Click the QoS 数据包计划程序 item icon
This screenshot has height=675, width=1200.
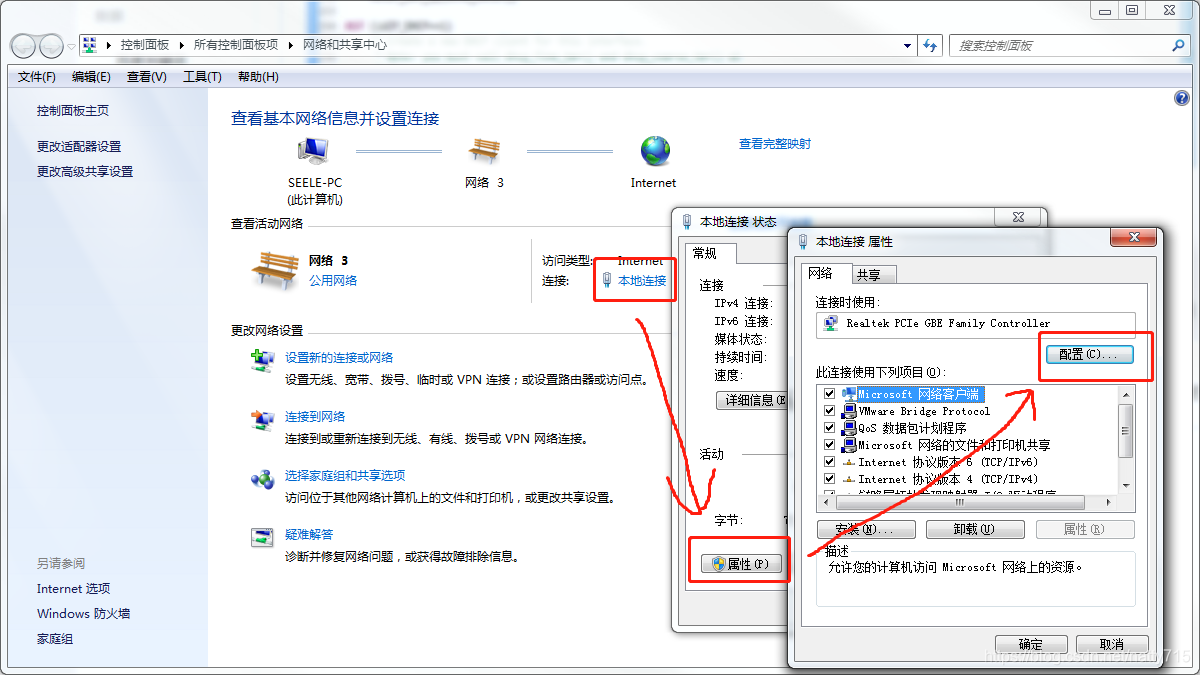(849, 428)
